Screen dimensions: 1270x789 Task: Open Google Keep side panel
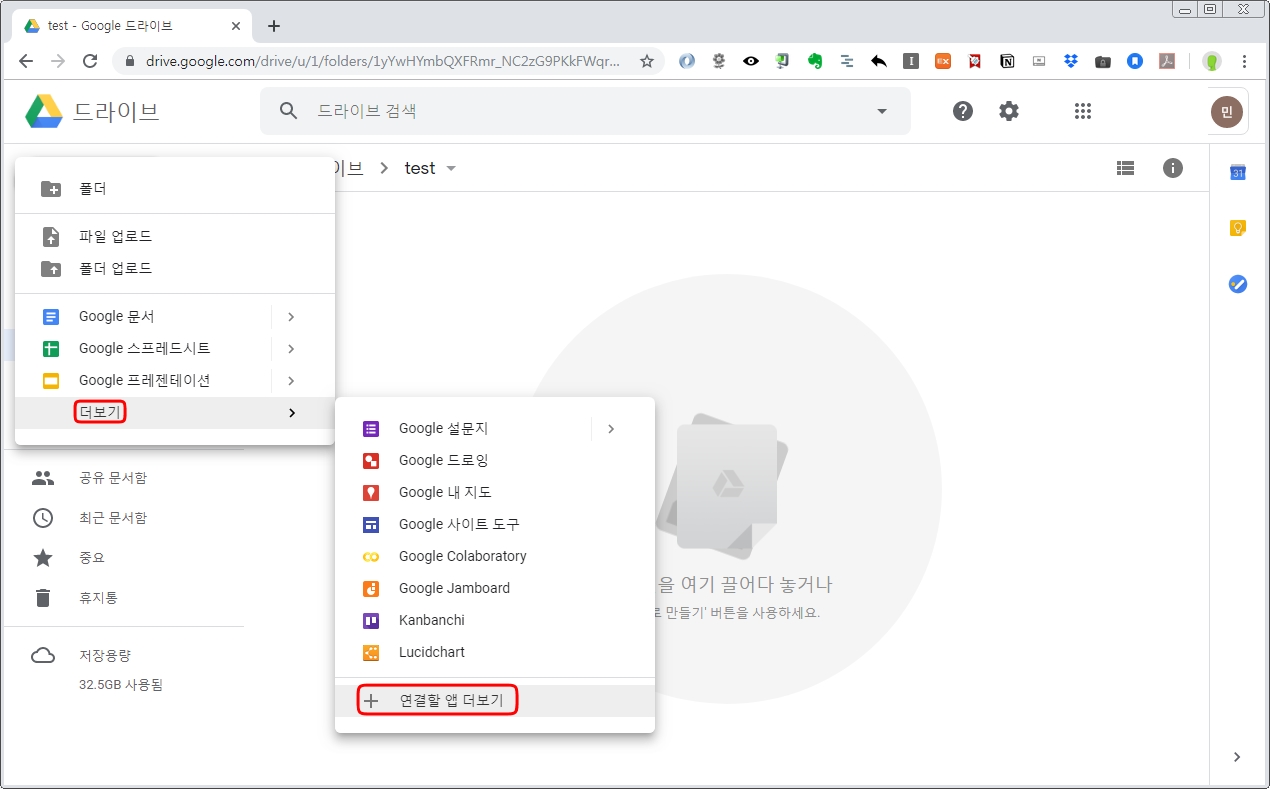coord(1238,228)
